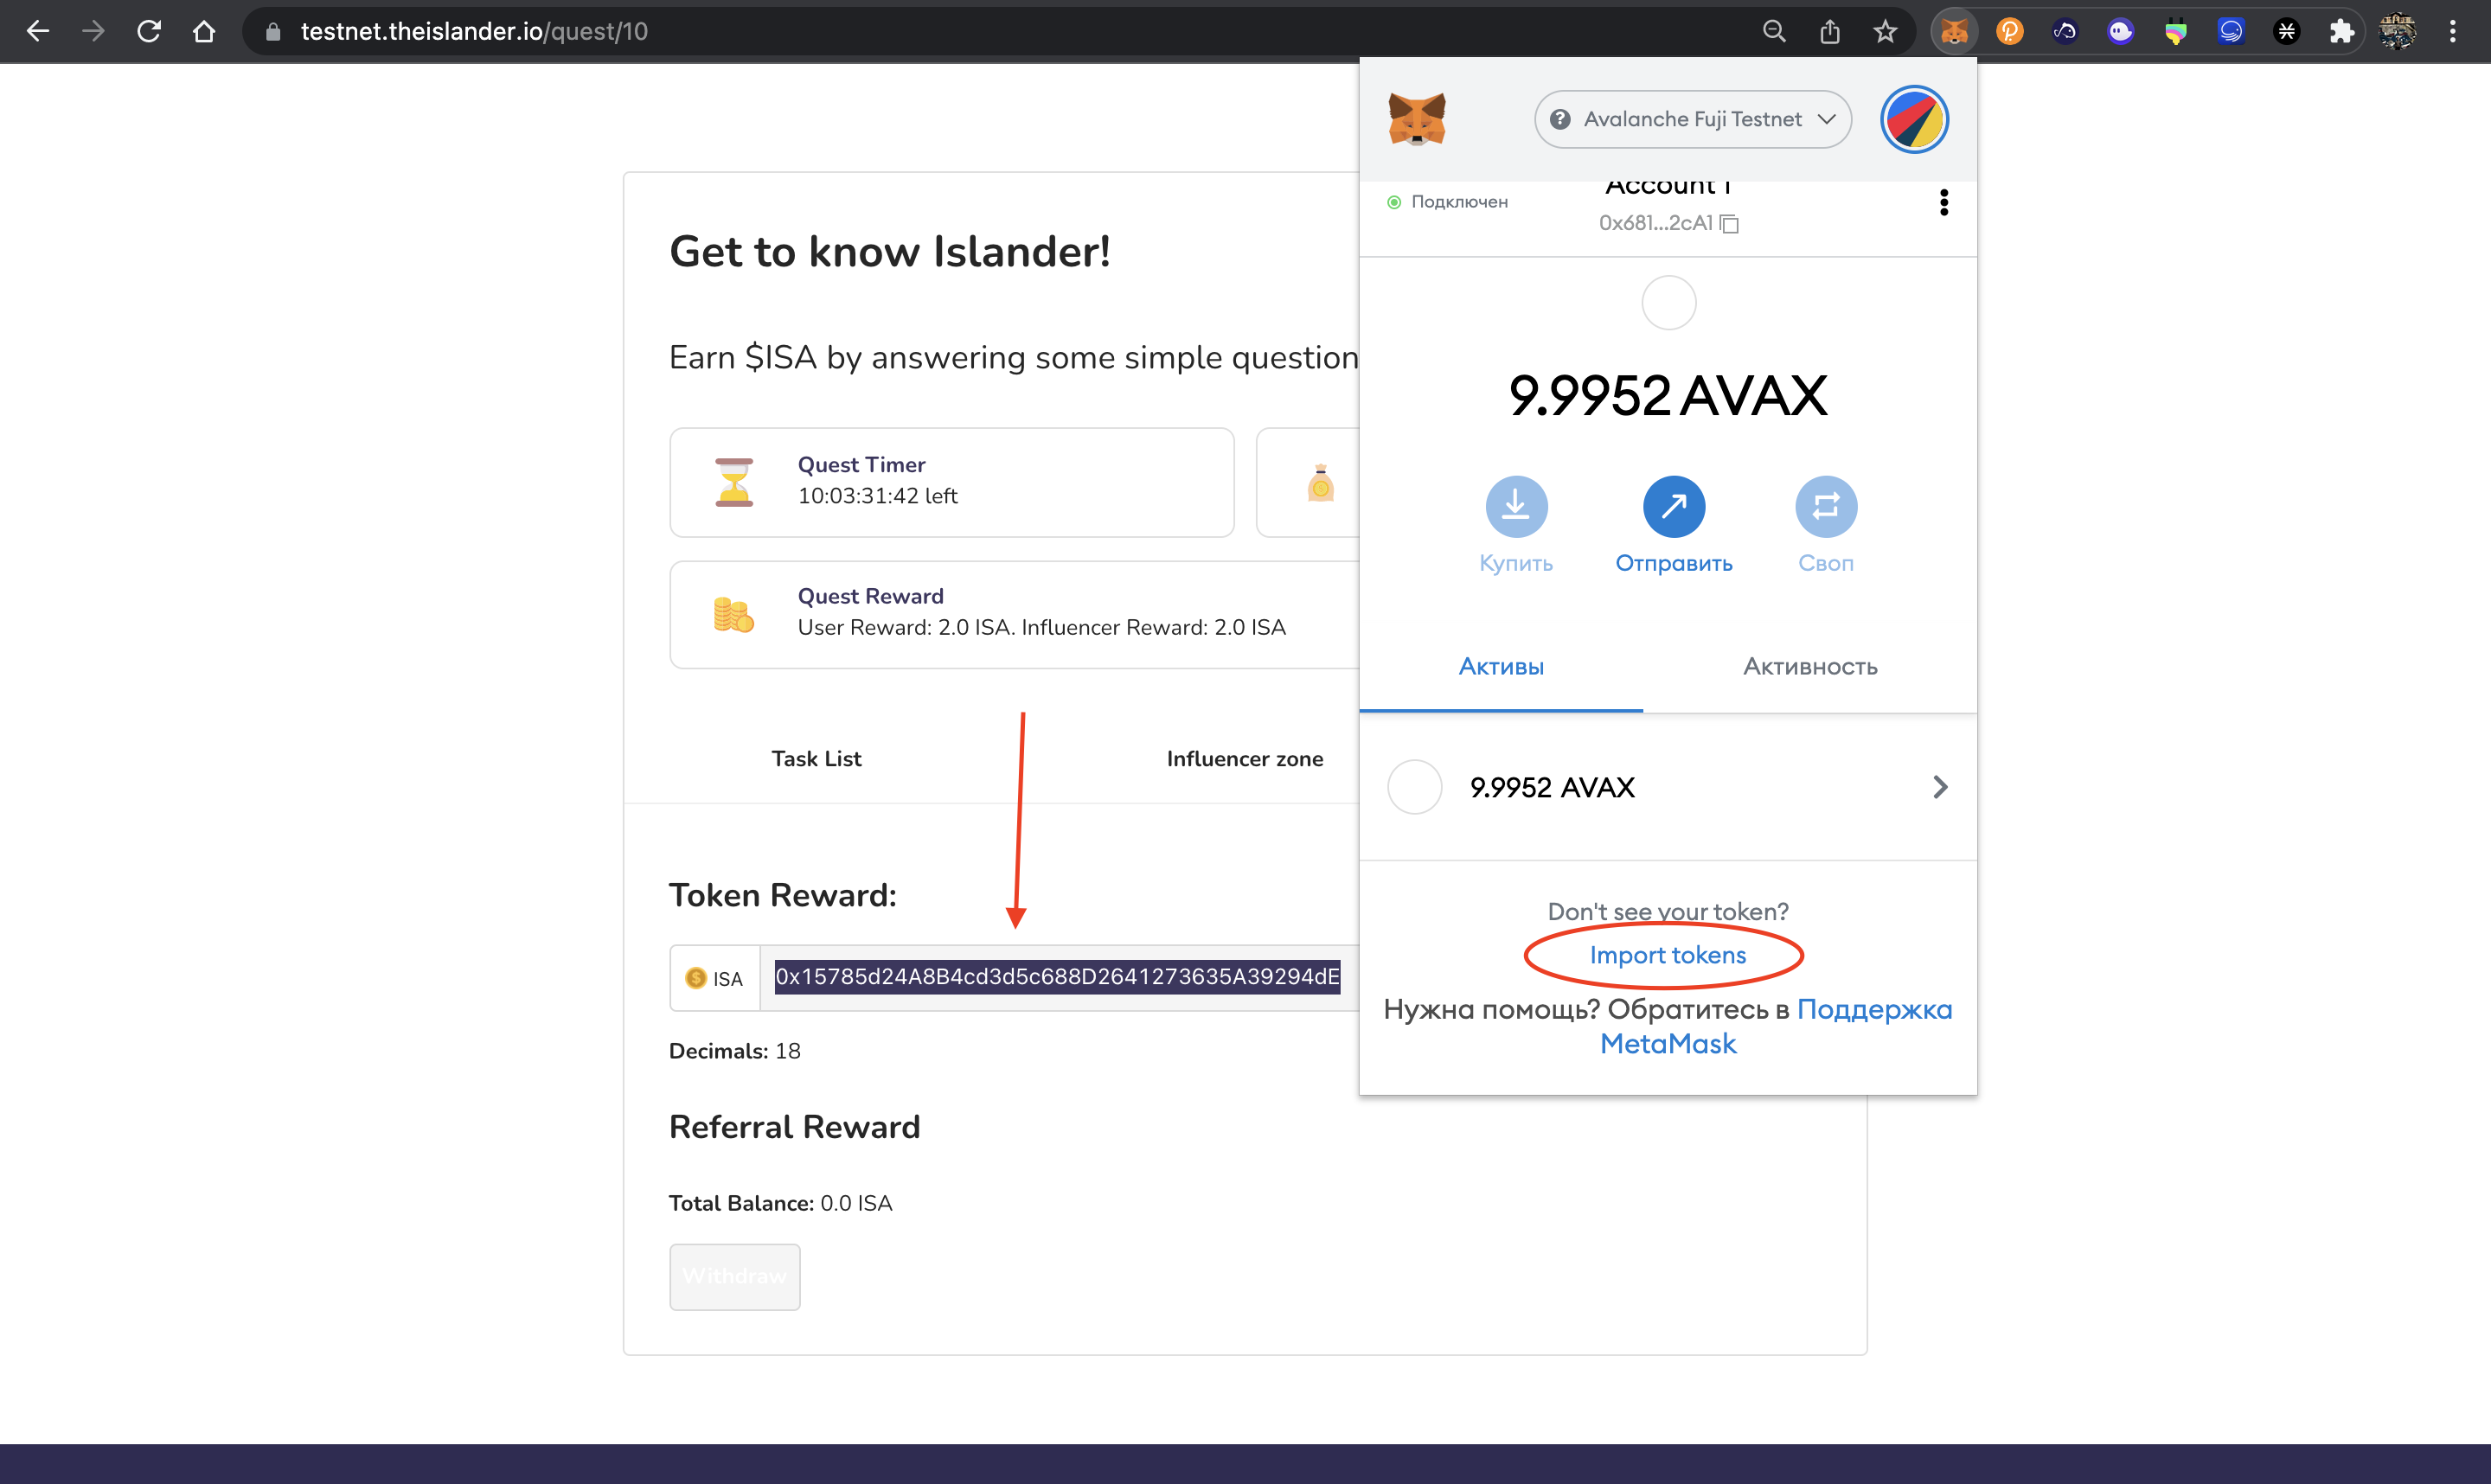Copy account address with copy icon
The height and width of the screenshot is (1484, 2491).
1729,224
